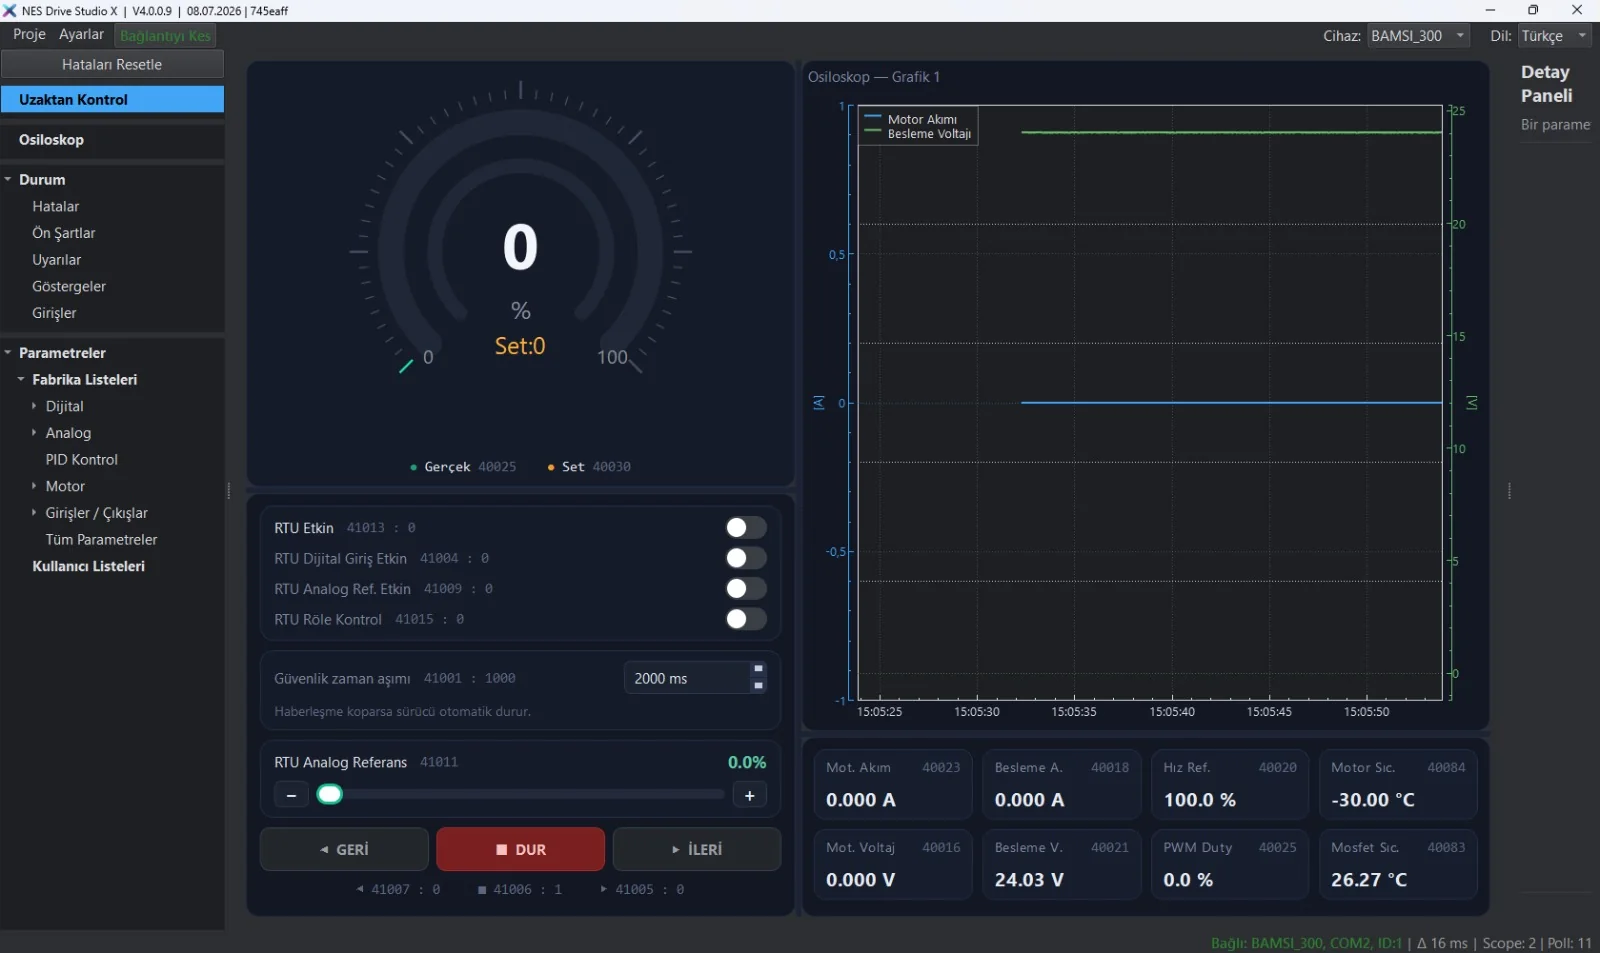Viewport: 1600px width, 953px height.
Task: Expand the Analog parameter list
Action: pos(34,432)
